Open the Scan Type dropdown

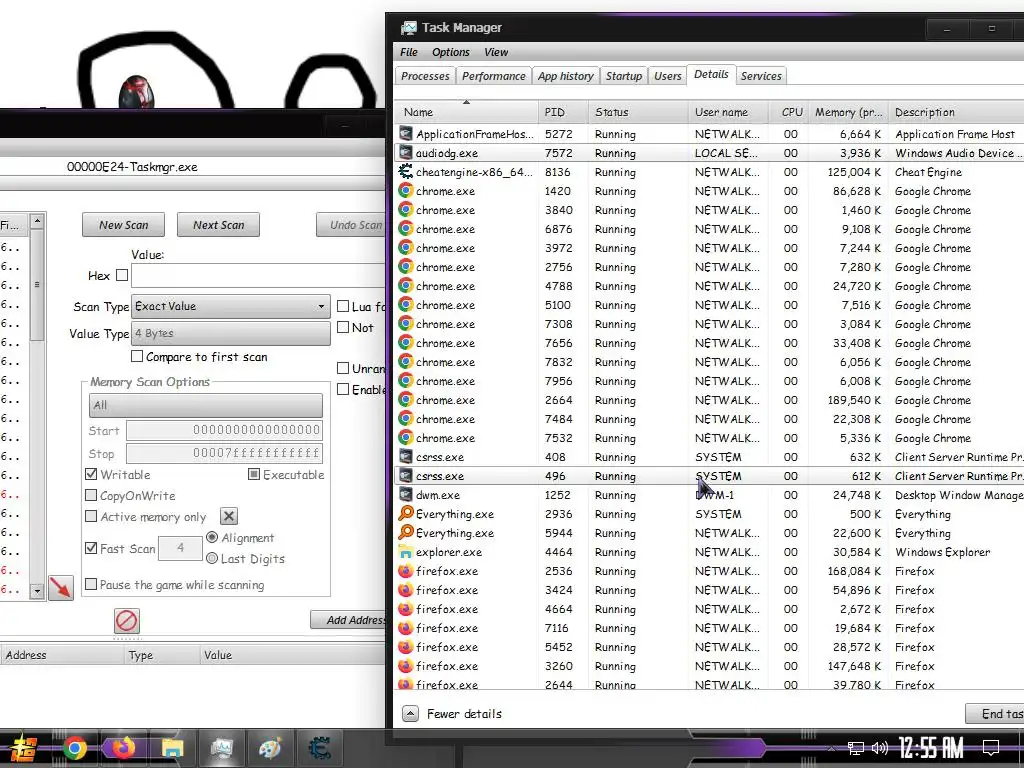point(231,306)
